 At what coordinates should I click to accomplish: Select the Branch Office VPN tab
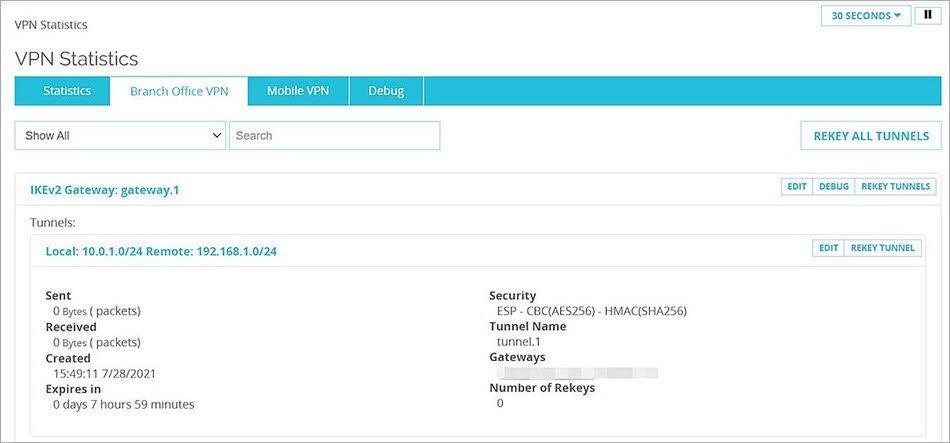point(179,91)
